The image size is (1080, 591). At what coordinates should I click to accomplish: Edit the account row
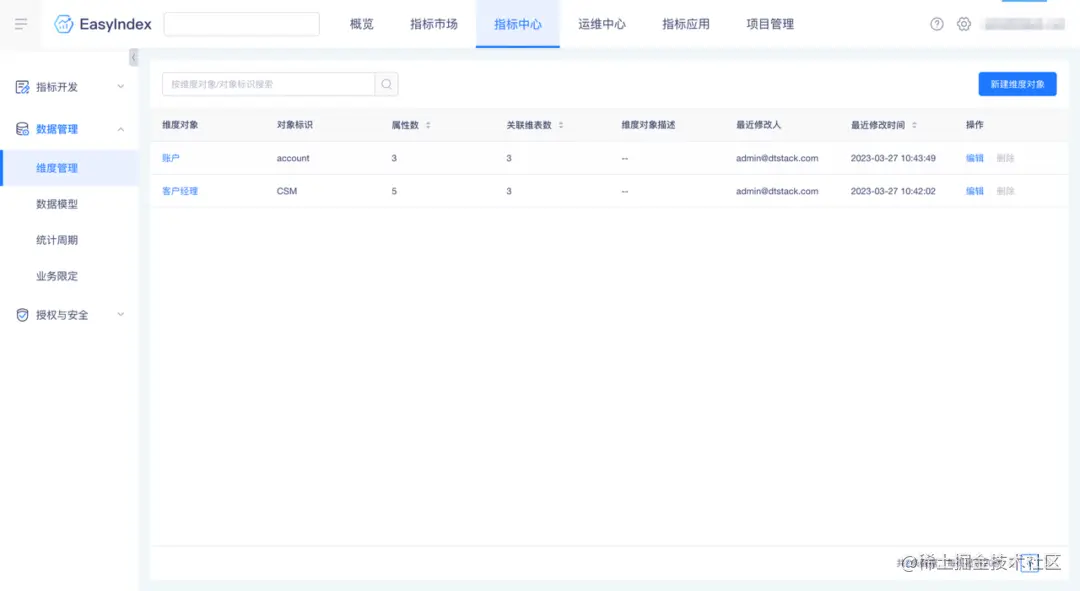click(x=975, y=158)
